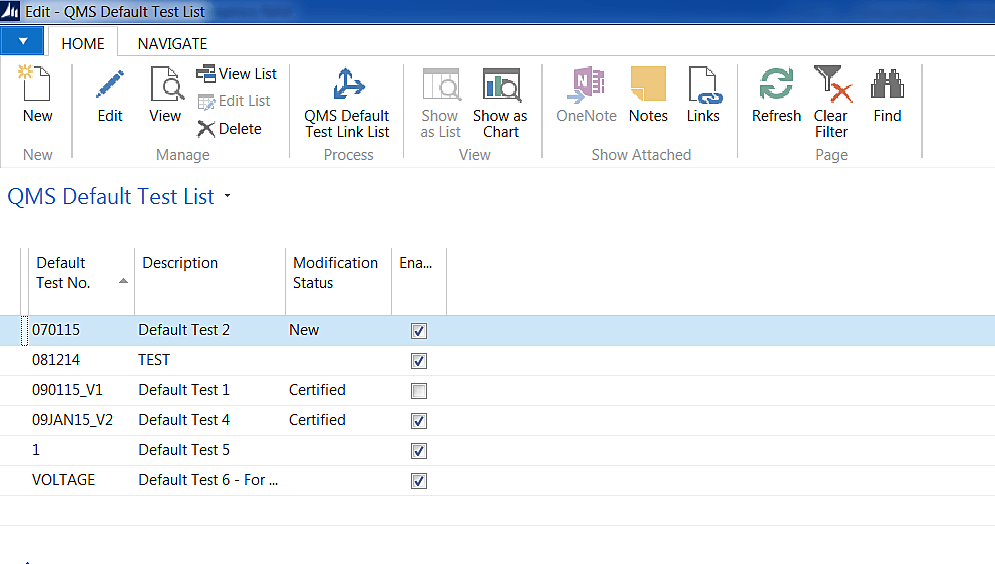
Task: Open the blue application menu dropdown
Action: click(23, 42)
